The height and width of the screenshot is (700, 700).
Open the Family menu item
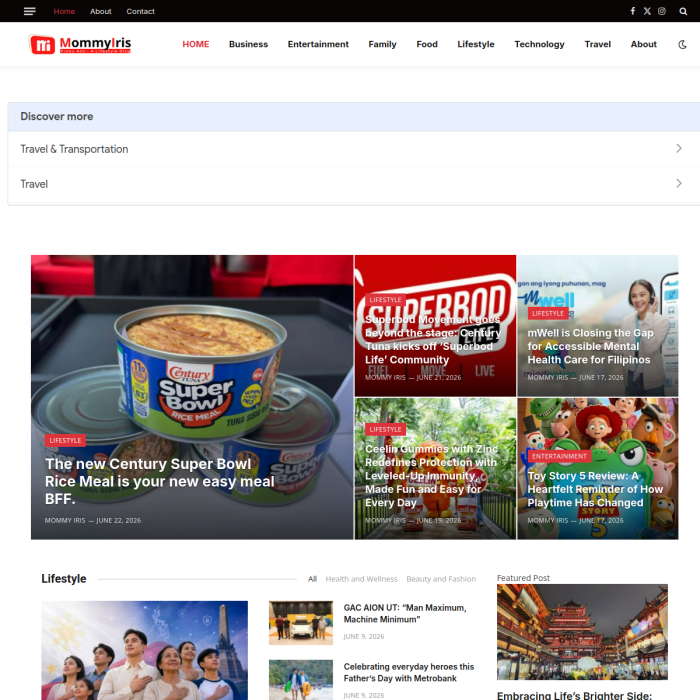click(382, 44)
